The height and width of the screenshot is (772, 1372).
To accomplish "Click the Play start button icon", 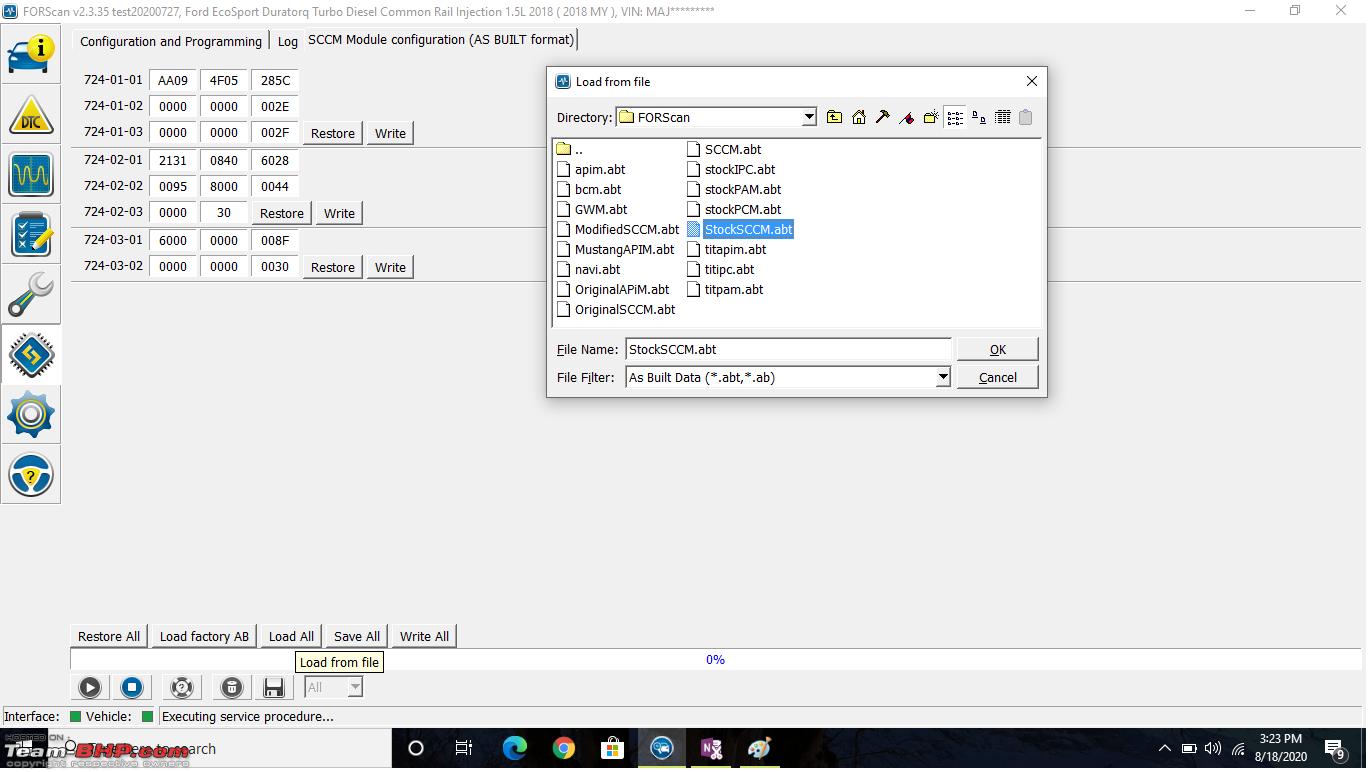I will tap(90, 688).
